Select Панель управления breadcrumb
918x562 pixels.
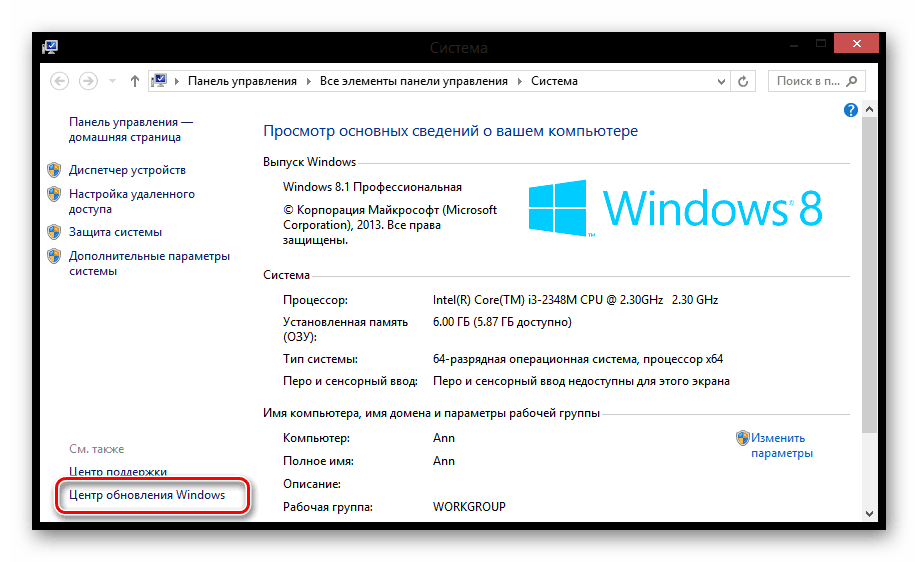[x=242, y=81]
